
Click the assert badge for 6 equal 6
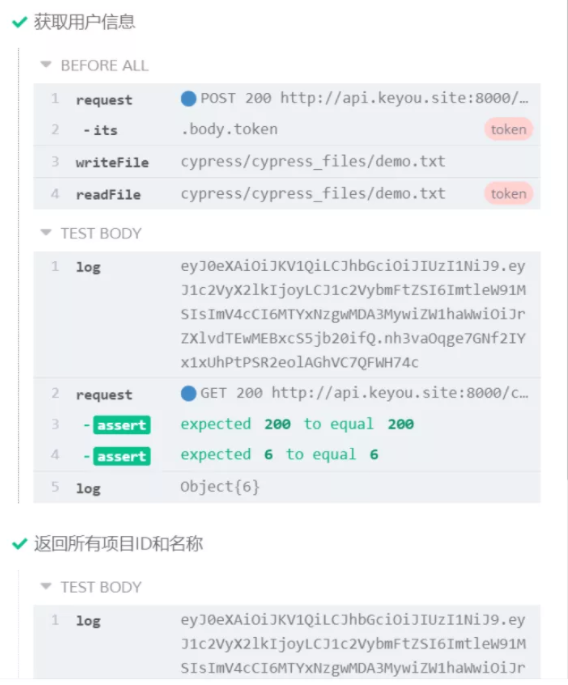coord(121,456)
